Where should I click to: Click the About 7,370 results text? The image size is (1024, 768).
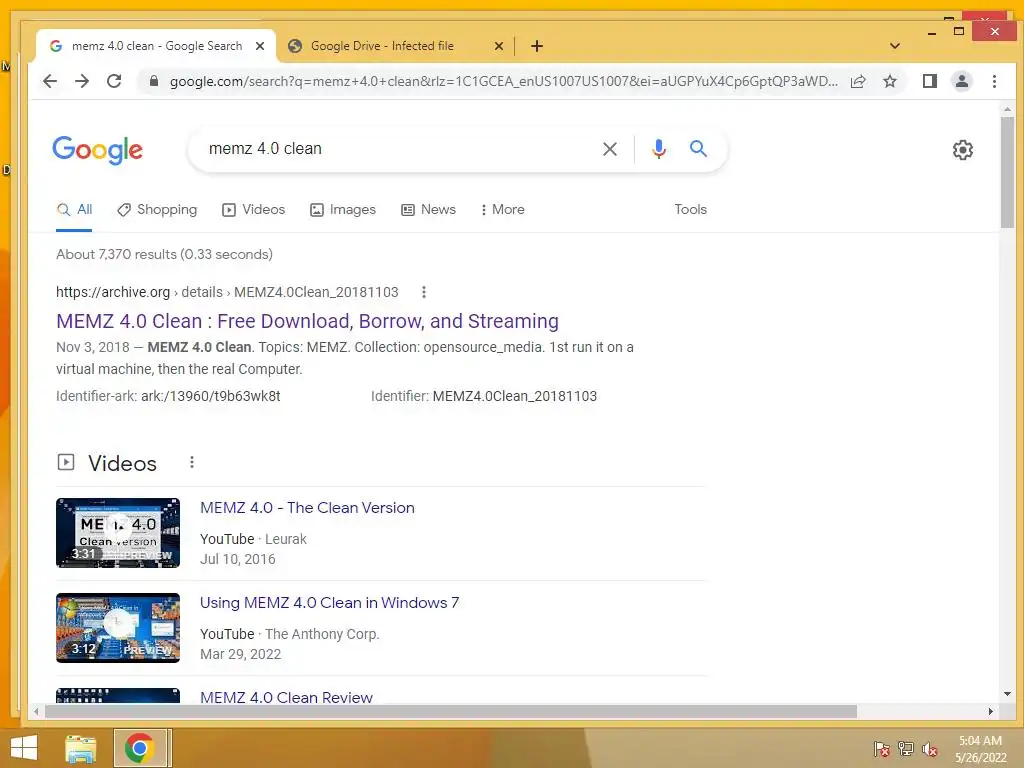click(x=164, y=254)
